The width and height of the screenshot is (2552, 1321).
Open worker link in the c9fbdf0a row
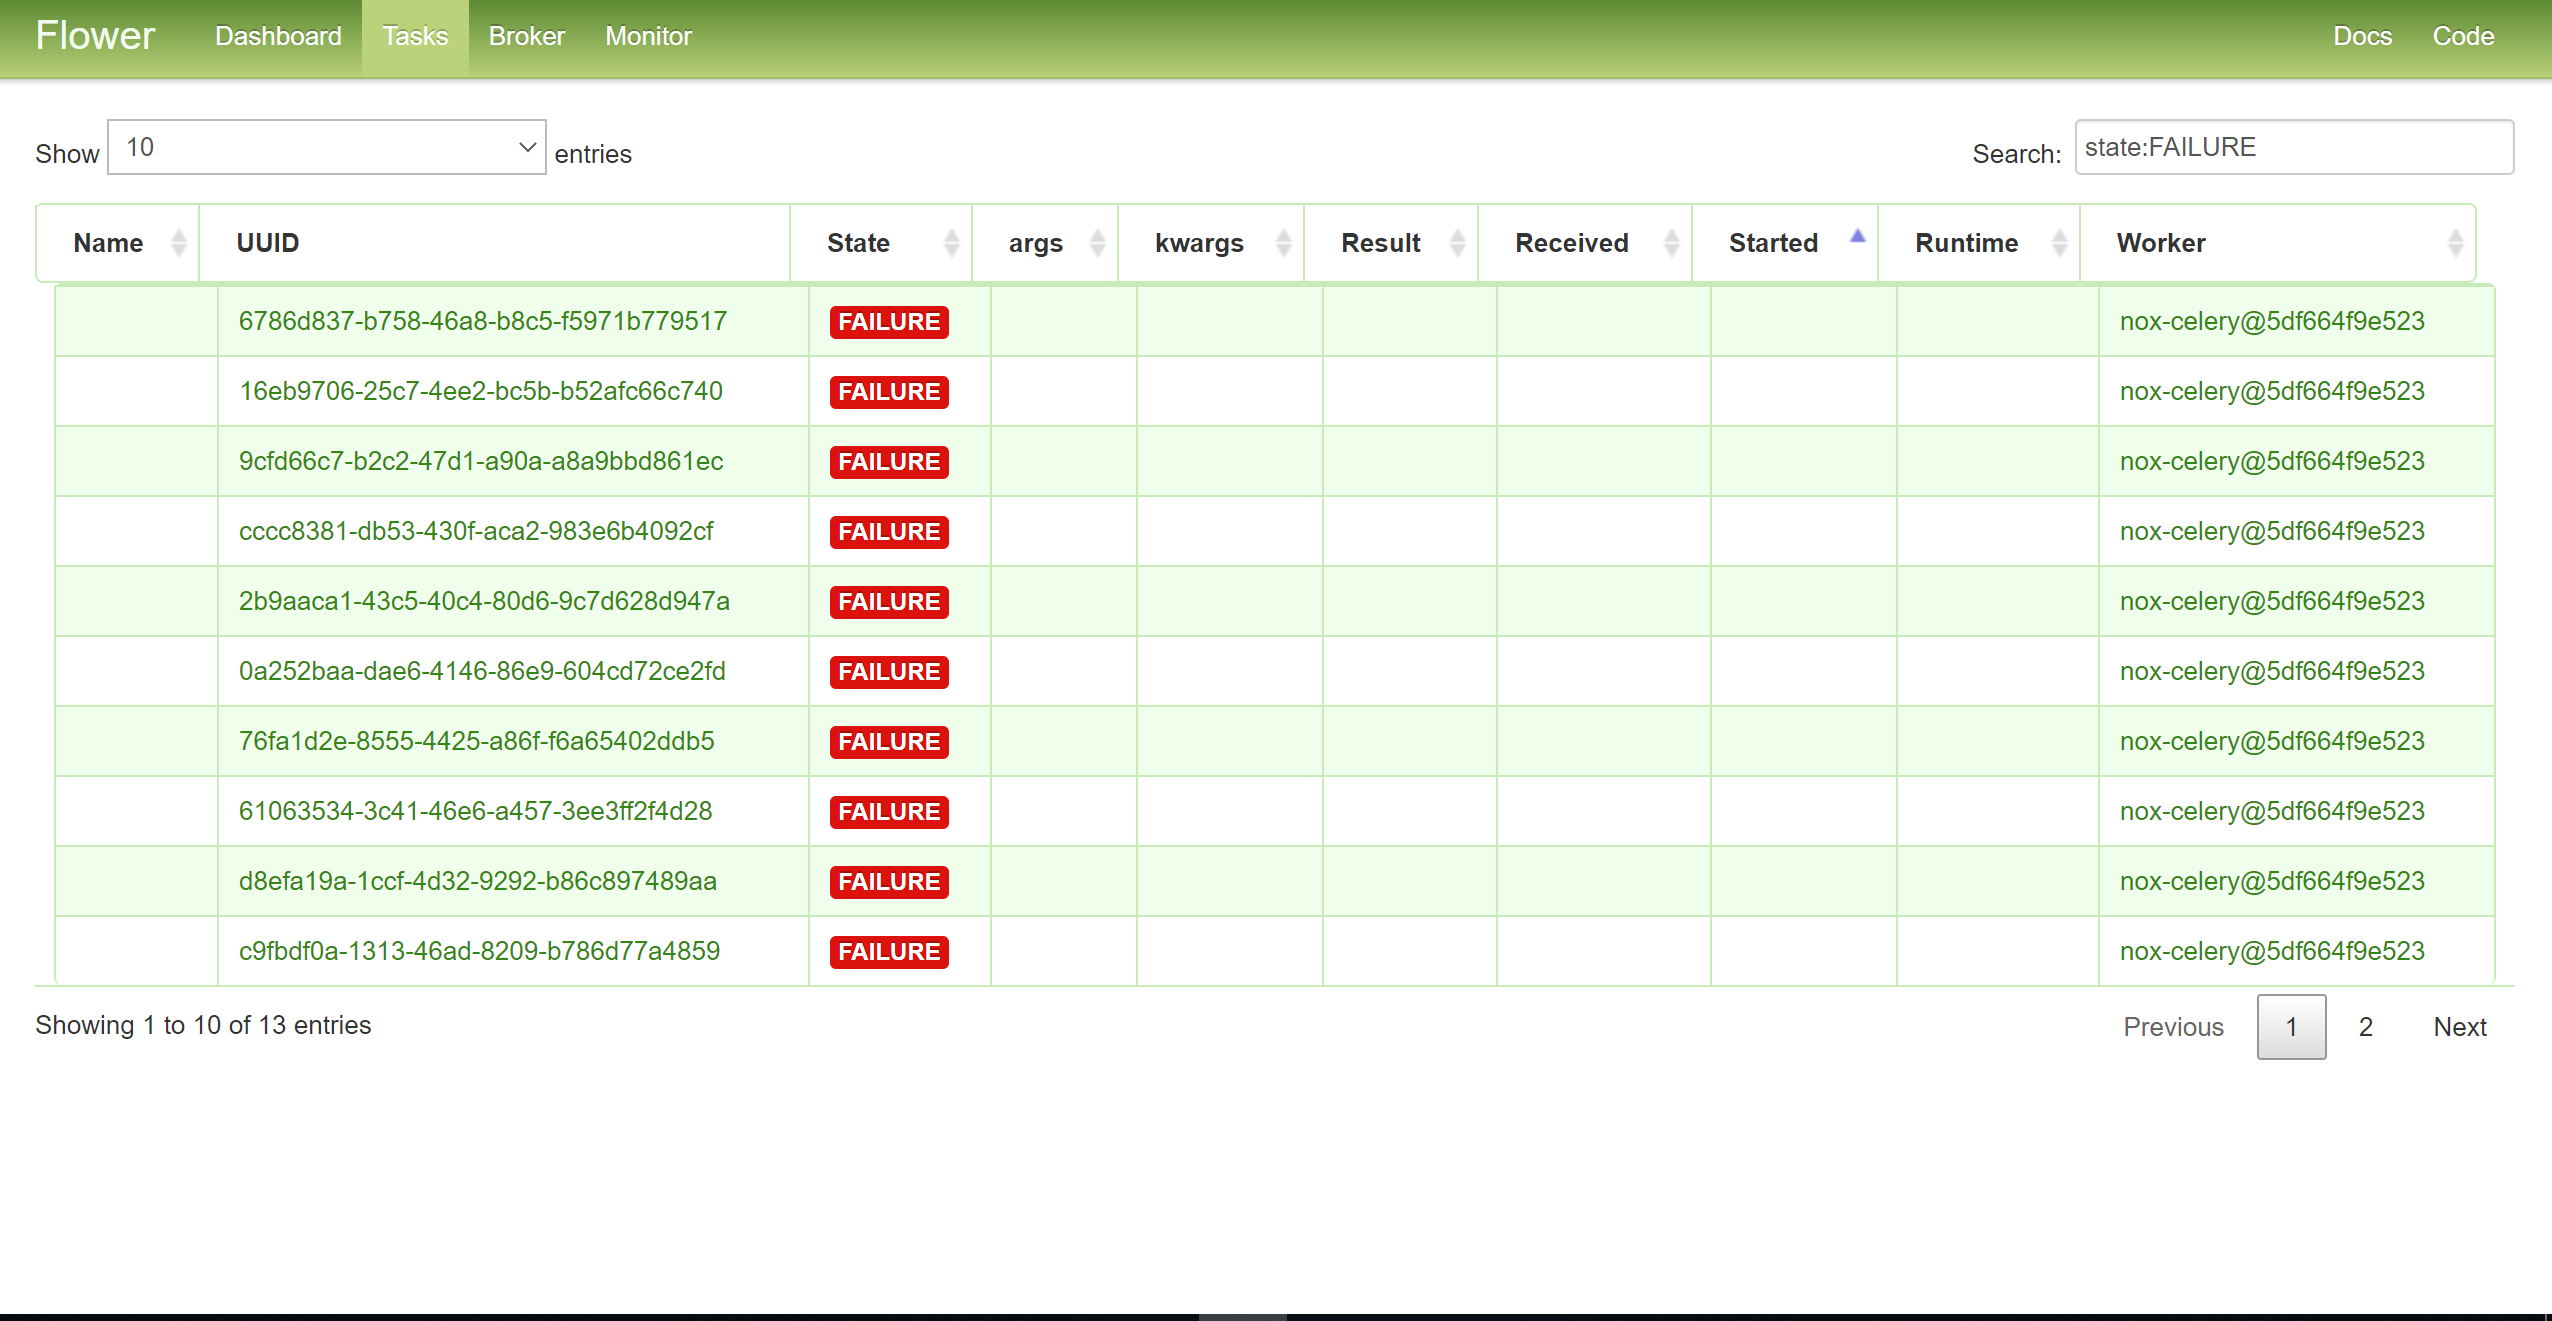coord(2271,951)
